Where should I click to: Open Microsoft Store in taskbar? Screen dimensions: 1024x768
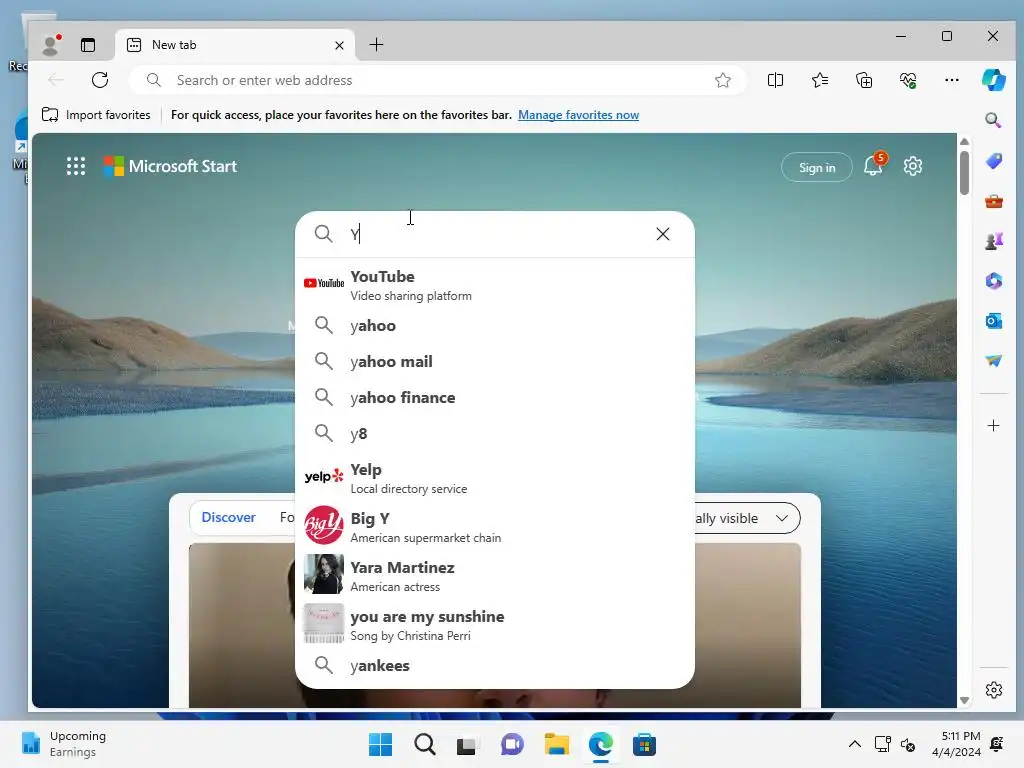[x=644, y=744]
